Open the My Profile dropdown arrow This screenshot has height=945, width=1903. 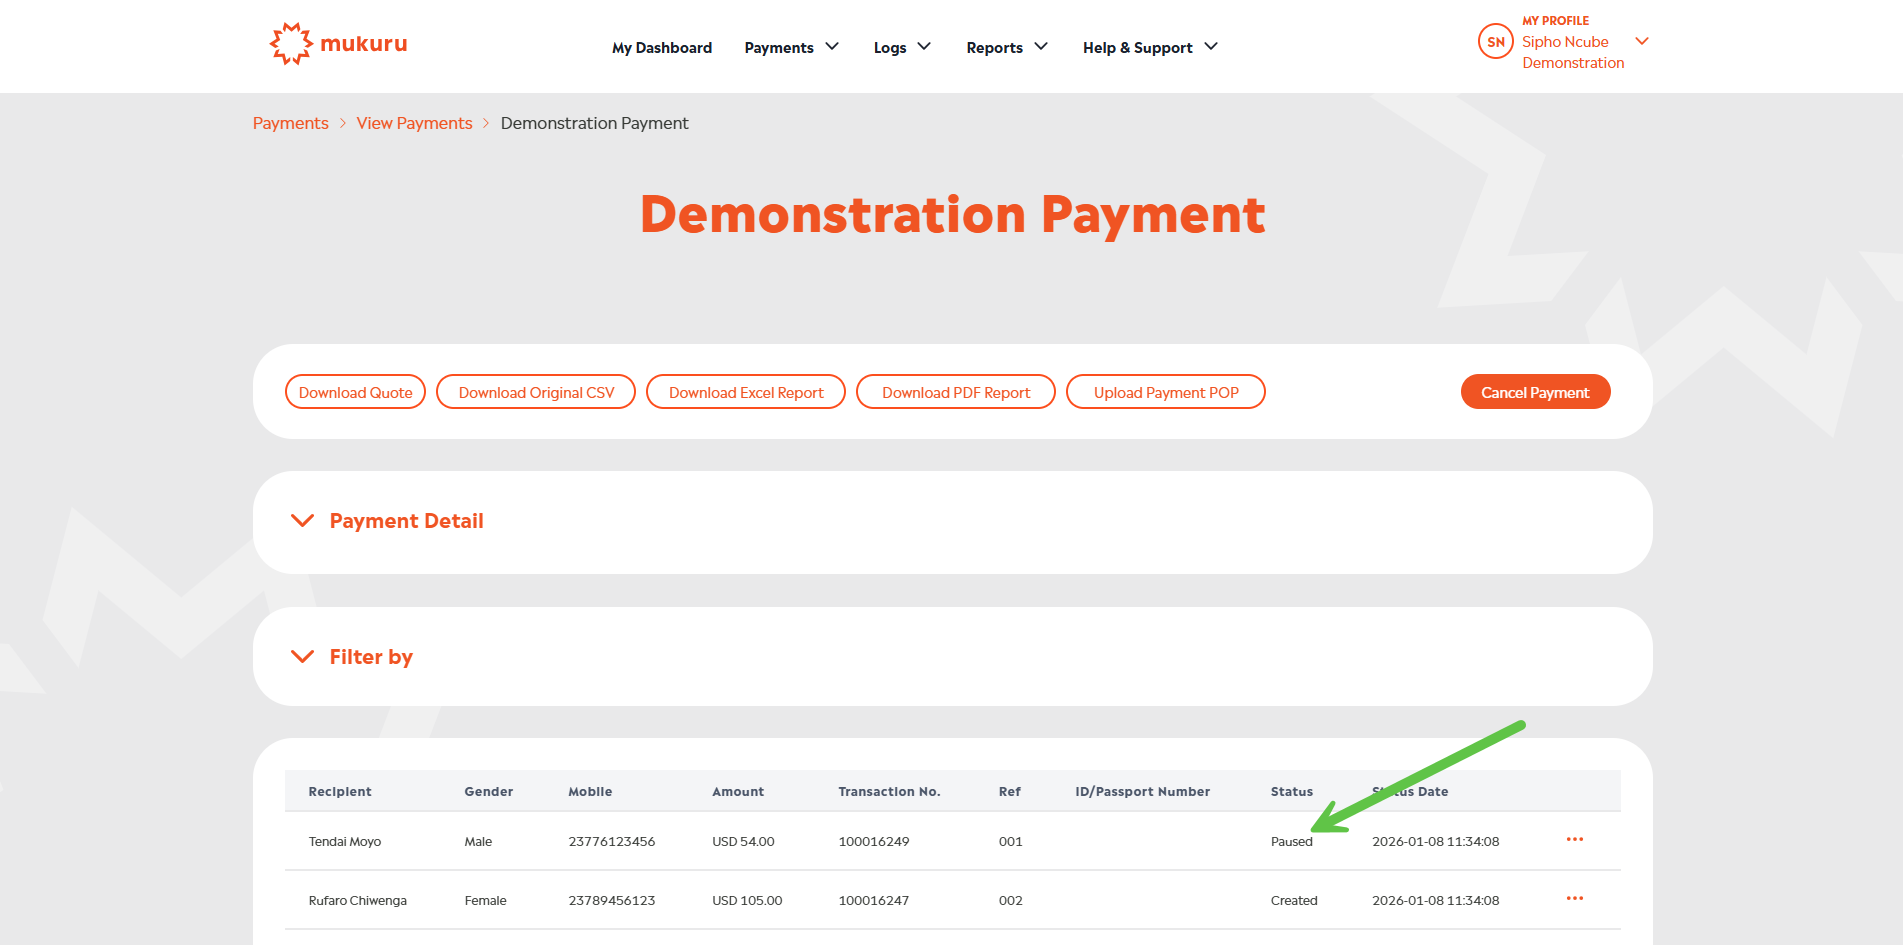pyautogui.click(x=1641, y=41)
